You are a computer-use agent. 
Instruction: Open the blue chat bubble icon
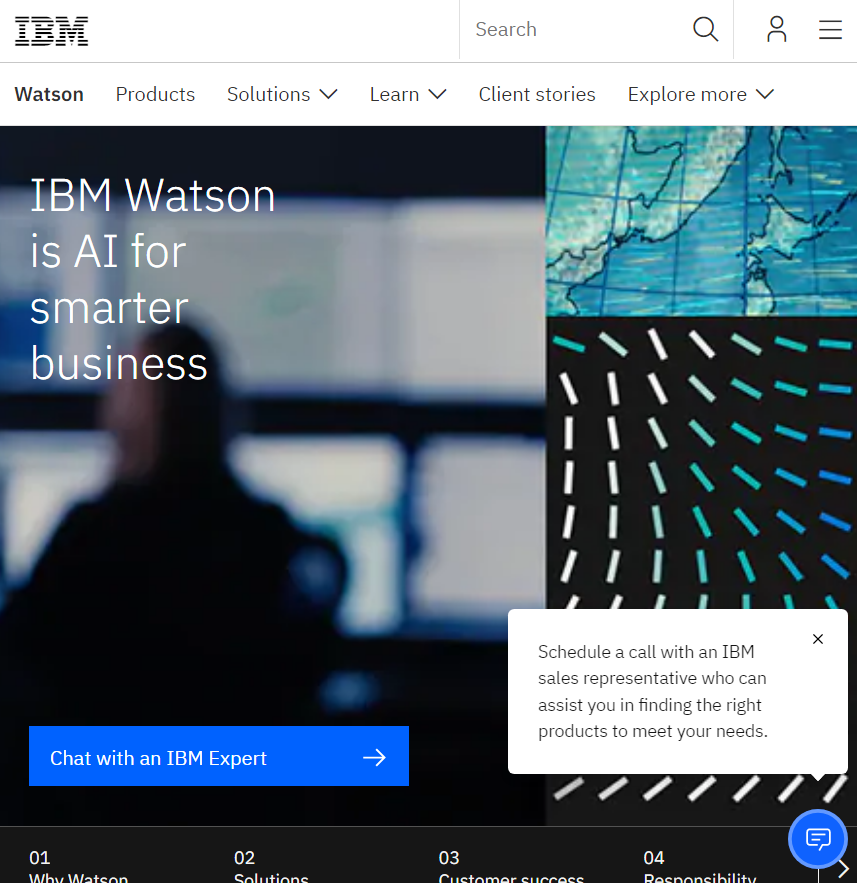[818, 839]
